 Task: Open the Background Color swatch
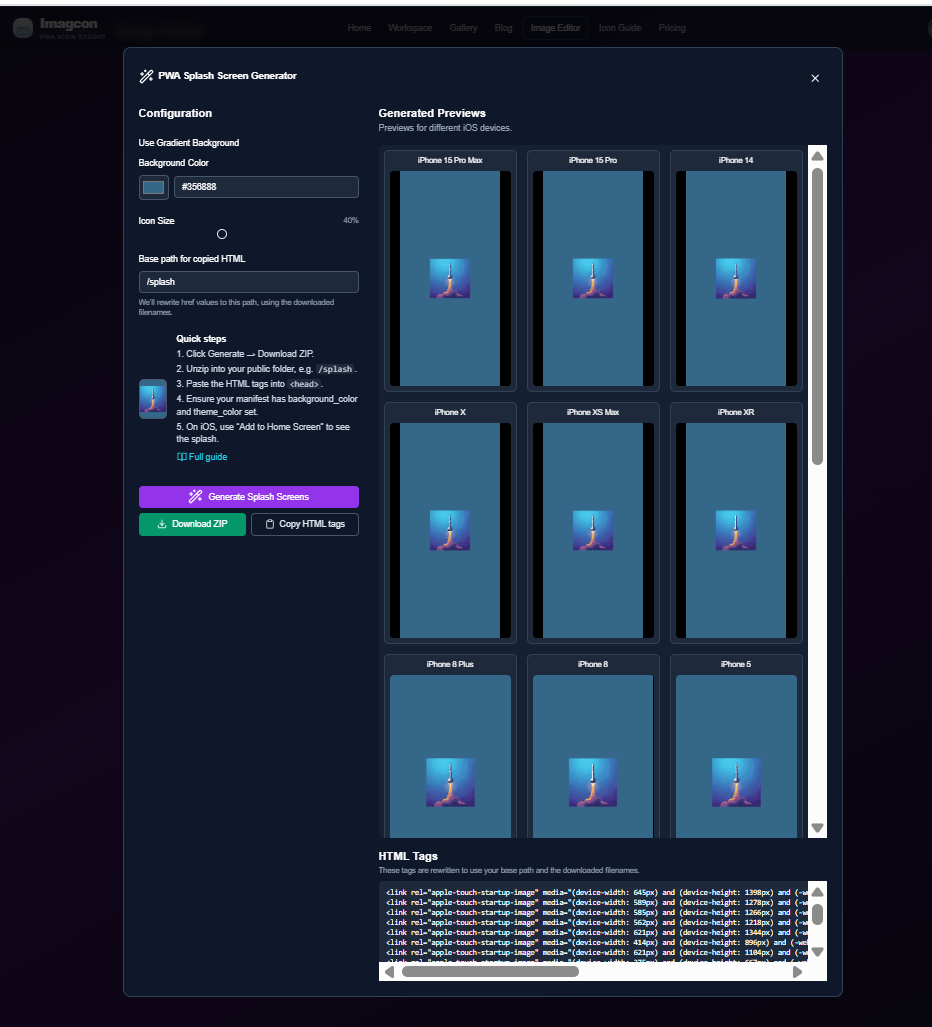click(x=153, y=186)
